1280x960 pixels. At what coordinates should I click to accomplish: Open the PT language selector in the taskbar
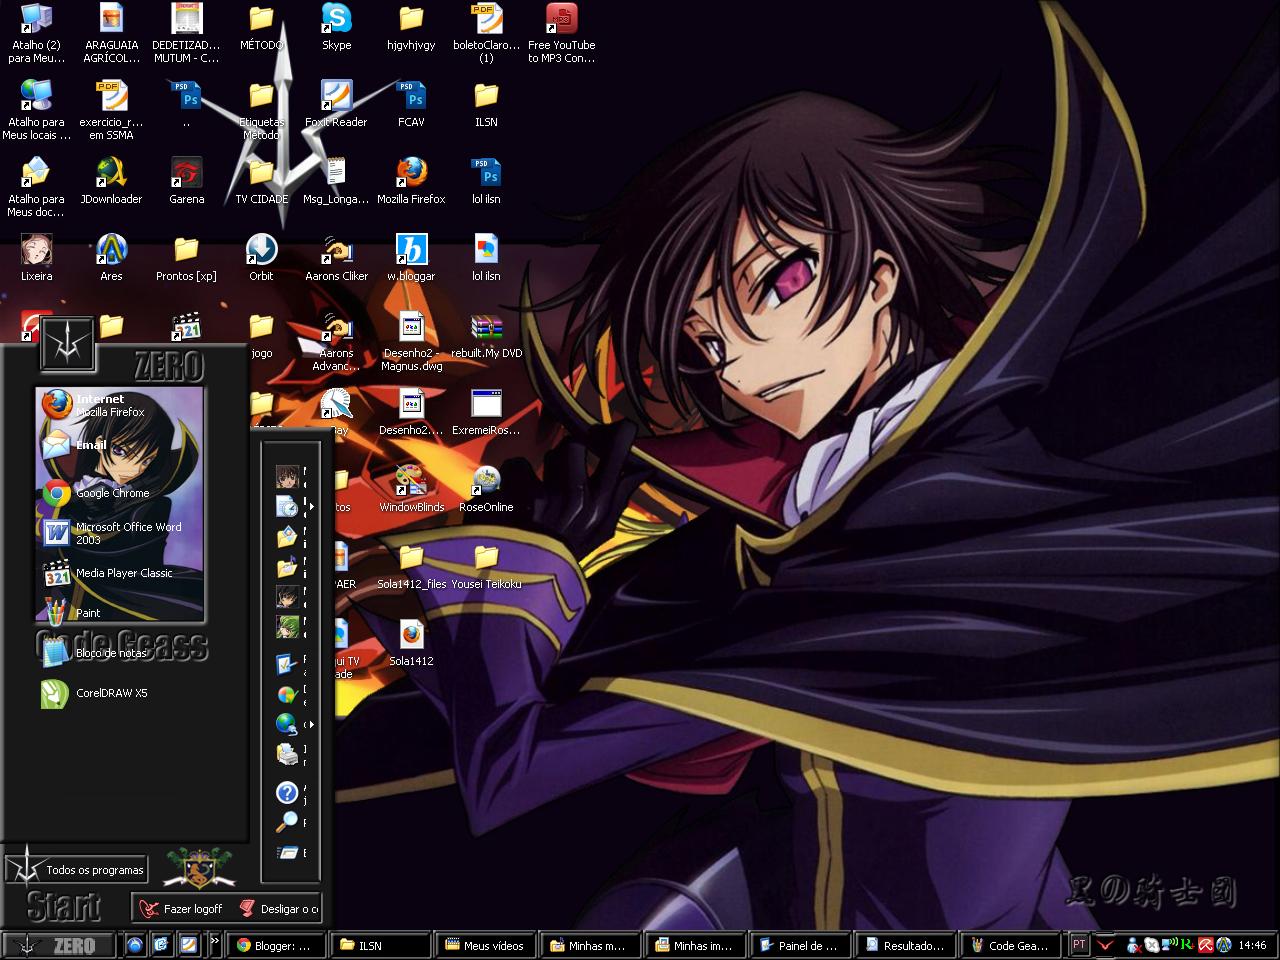click(x=1079, y=943)
